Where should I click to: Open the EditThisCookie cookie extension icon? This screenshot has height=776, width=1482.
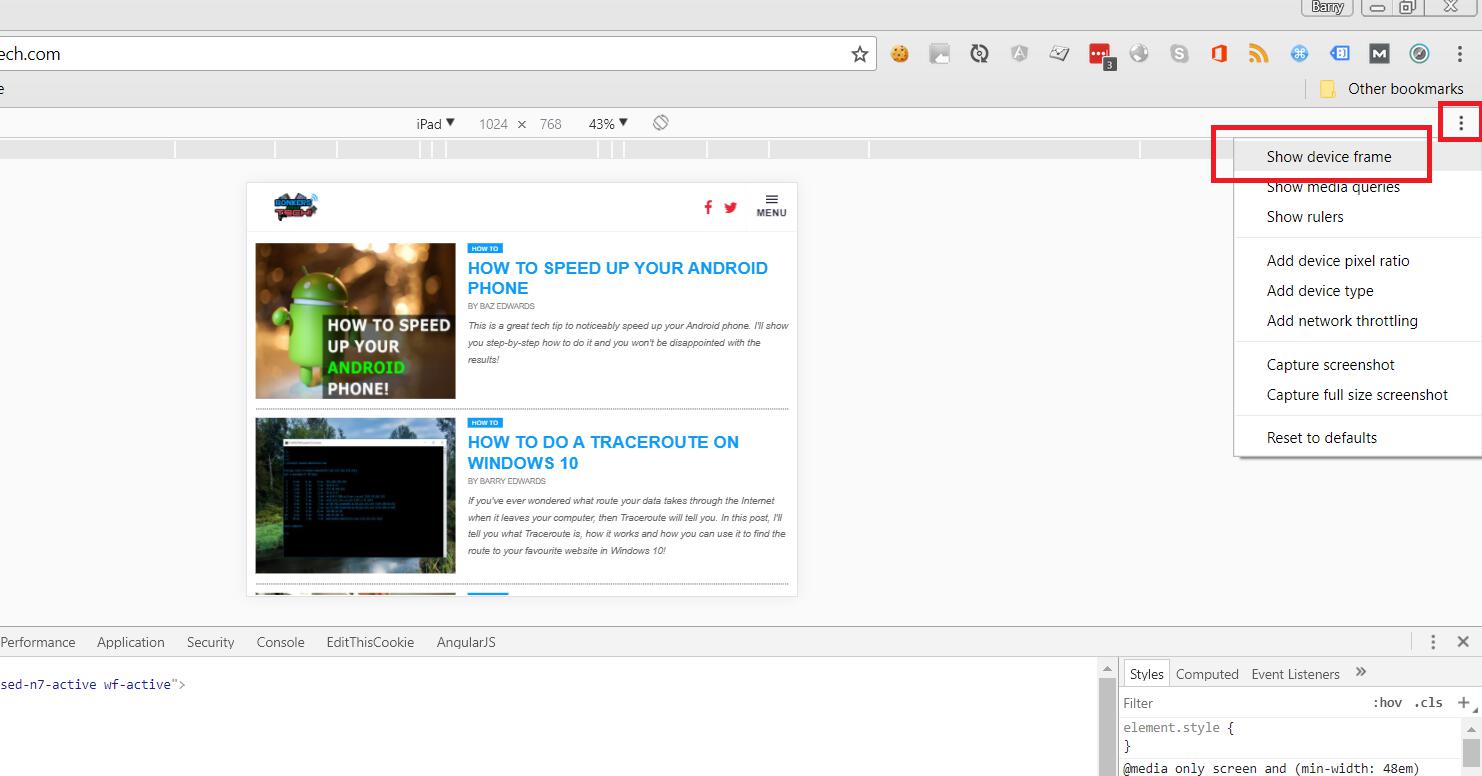click(900, 54)
